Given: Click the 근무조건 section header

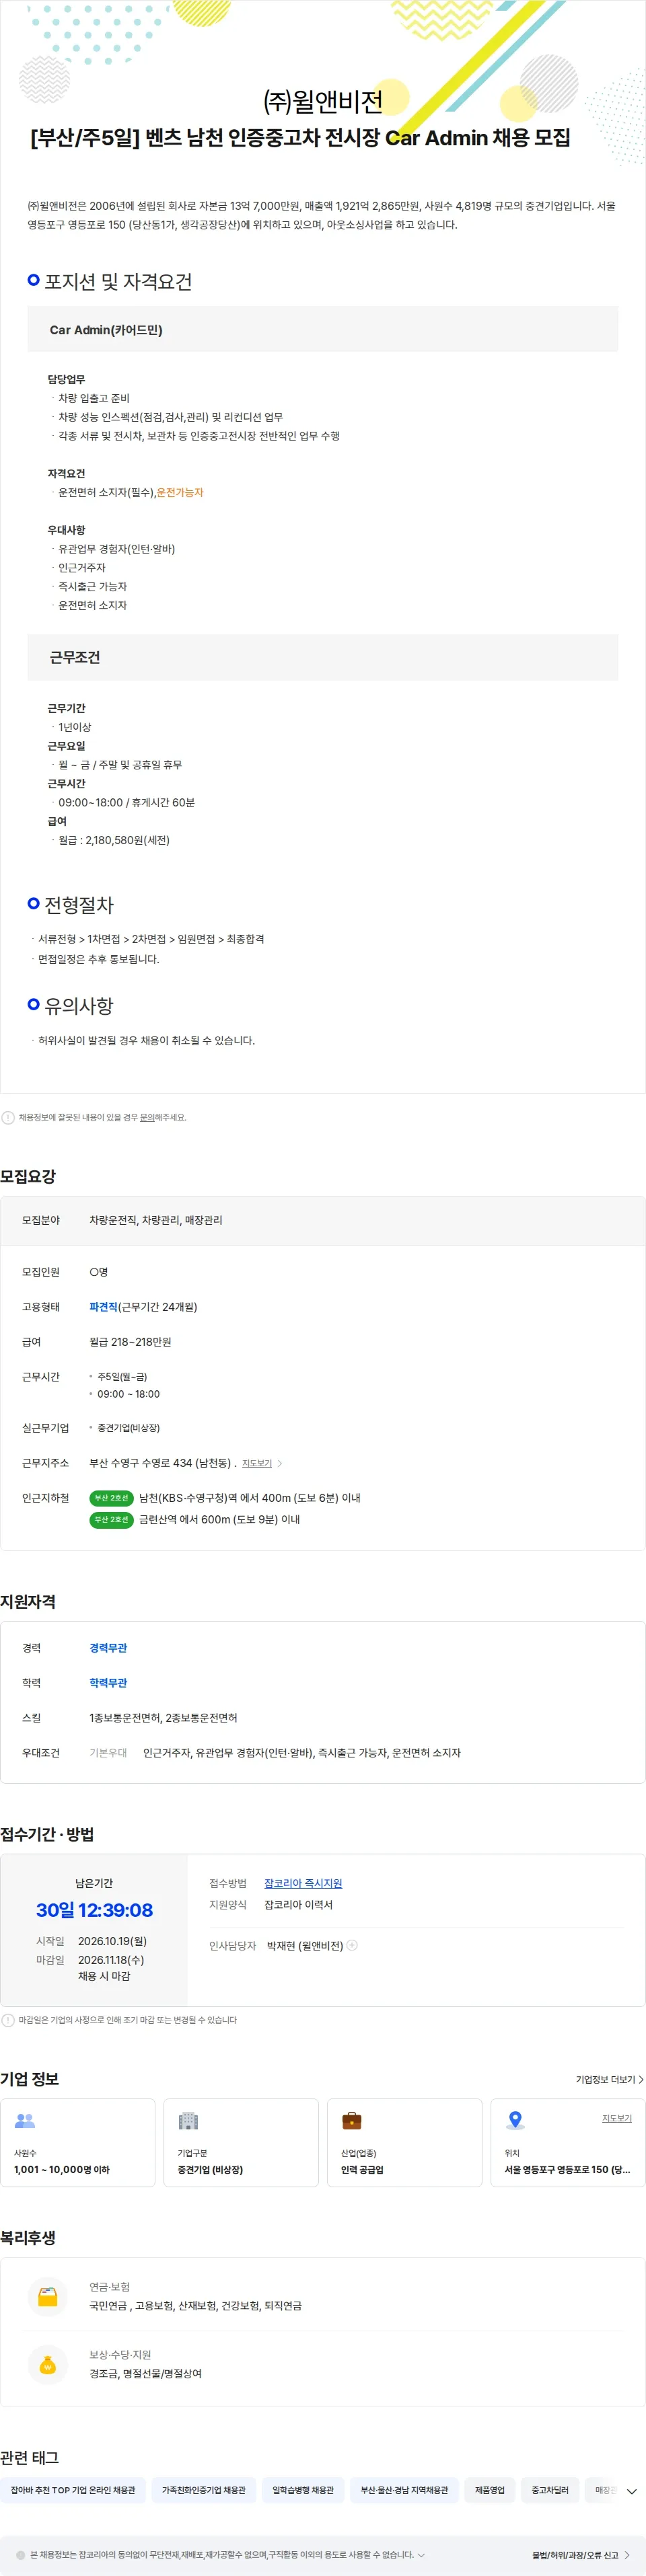Looking at the screenshot, I should pos(322,657).
